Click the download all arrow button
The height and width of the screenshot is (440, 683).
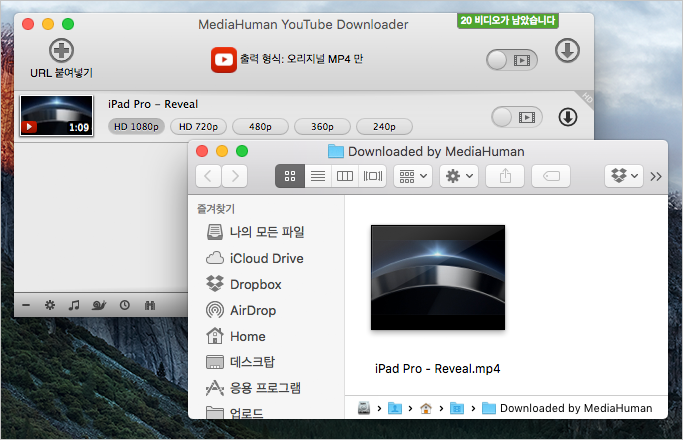click(567, 51)
